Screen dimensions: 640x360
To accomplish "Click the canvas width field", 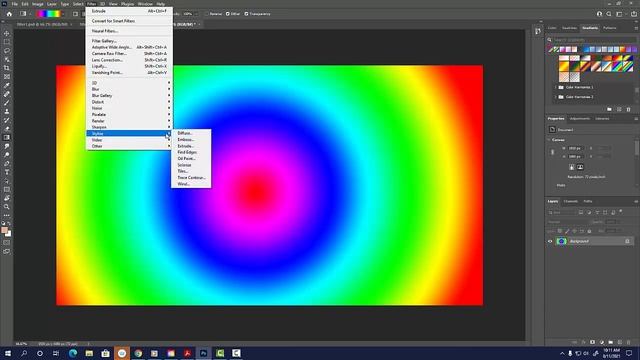I will 575,148.
